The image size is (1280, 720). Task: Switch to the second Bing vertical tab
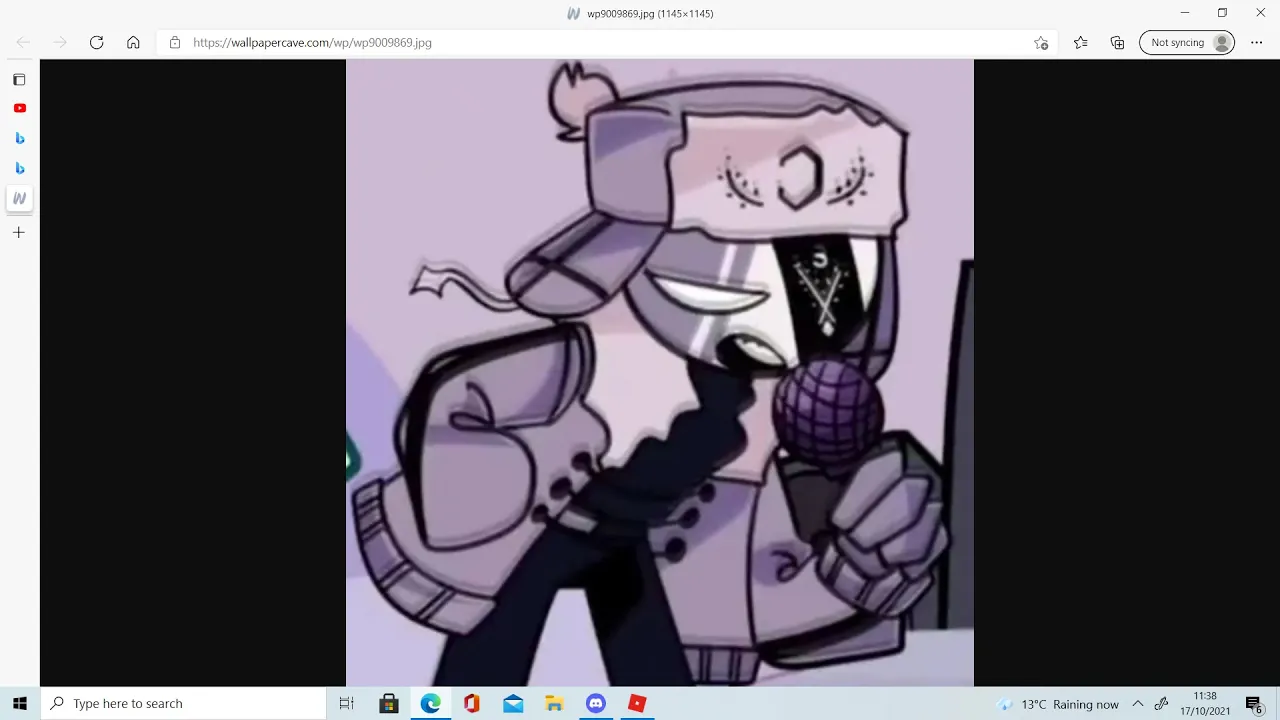point(19,168)
